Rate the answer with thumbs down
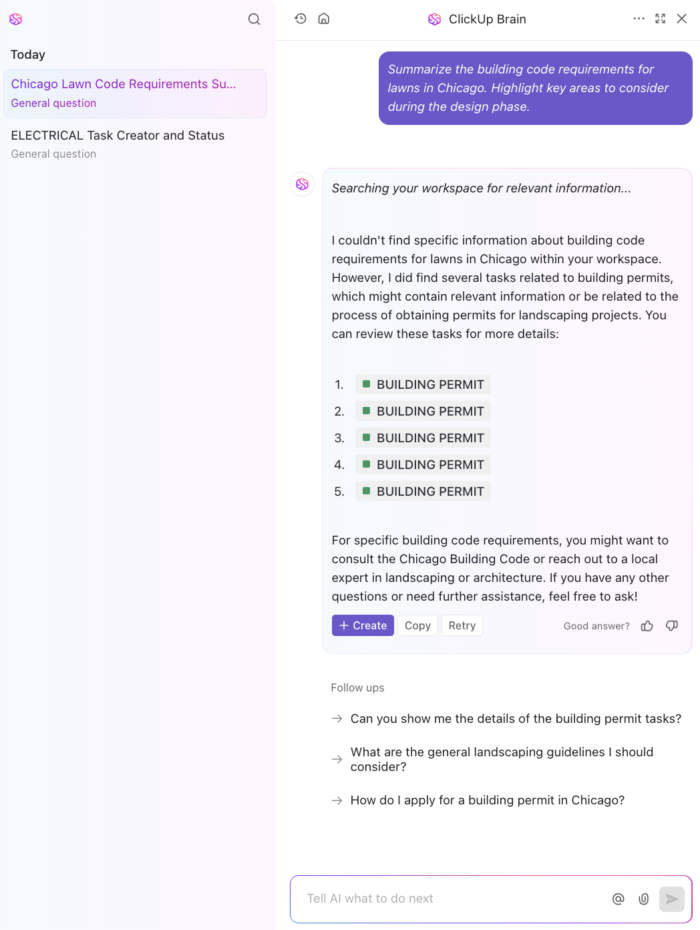The height and width of the screenshot is (930, 700). tap(672, 625)
